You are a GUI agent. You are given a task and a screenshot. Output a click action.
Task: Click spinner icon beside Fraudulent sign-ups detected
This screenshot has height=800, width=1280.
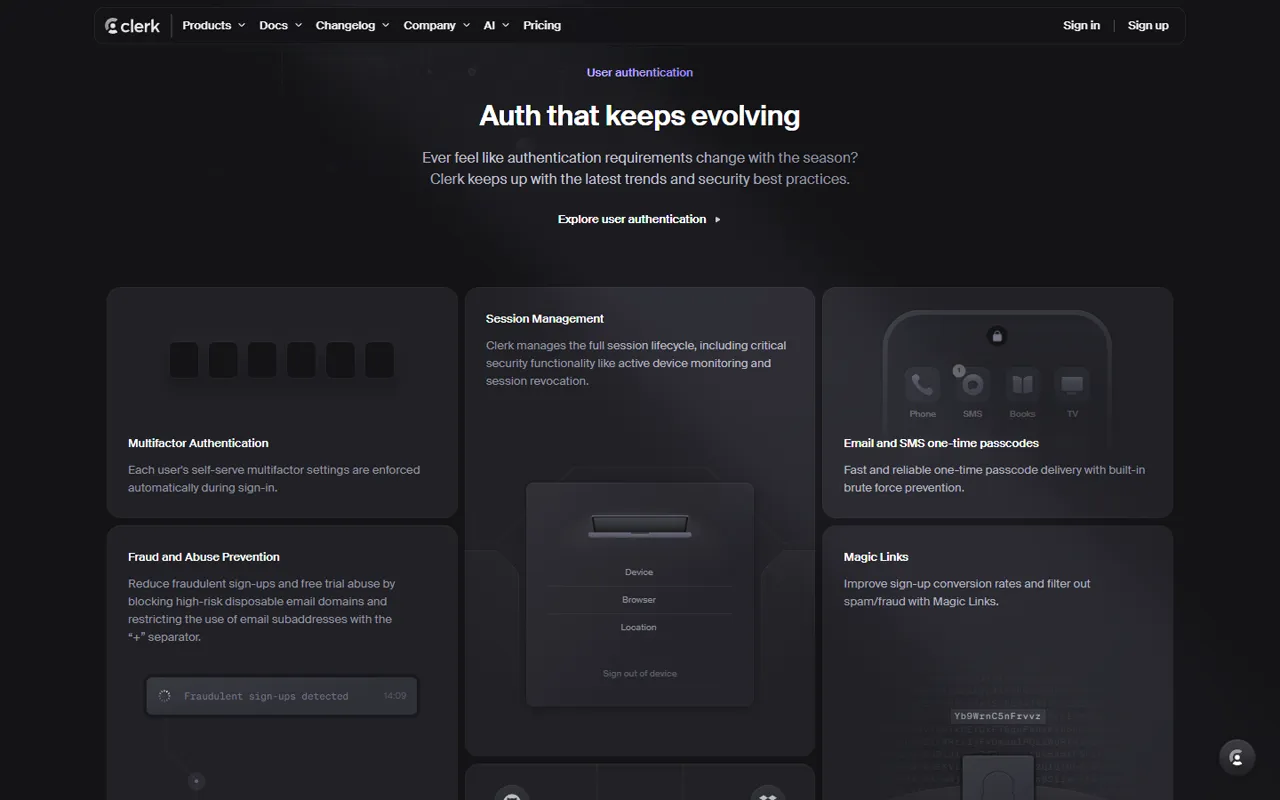pos(165,696)
